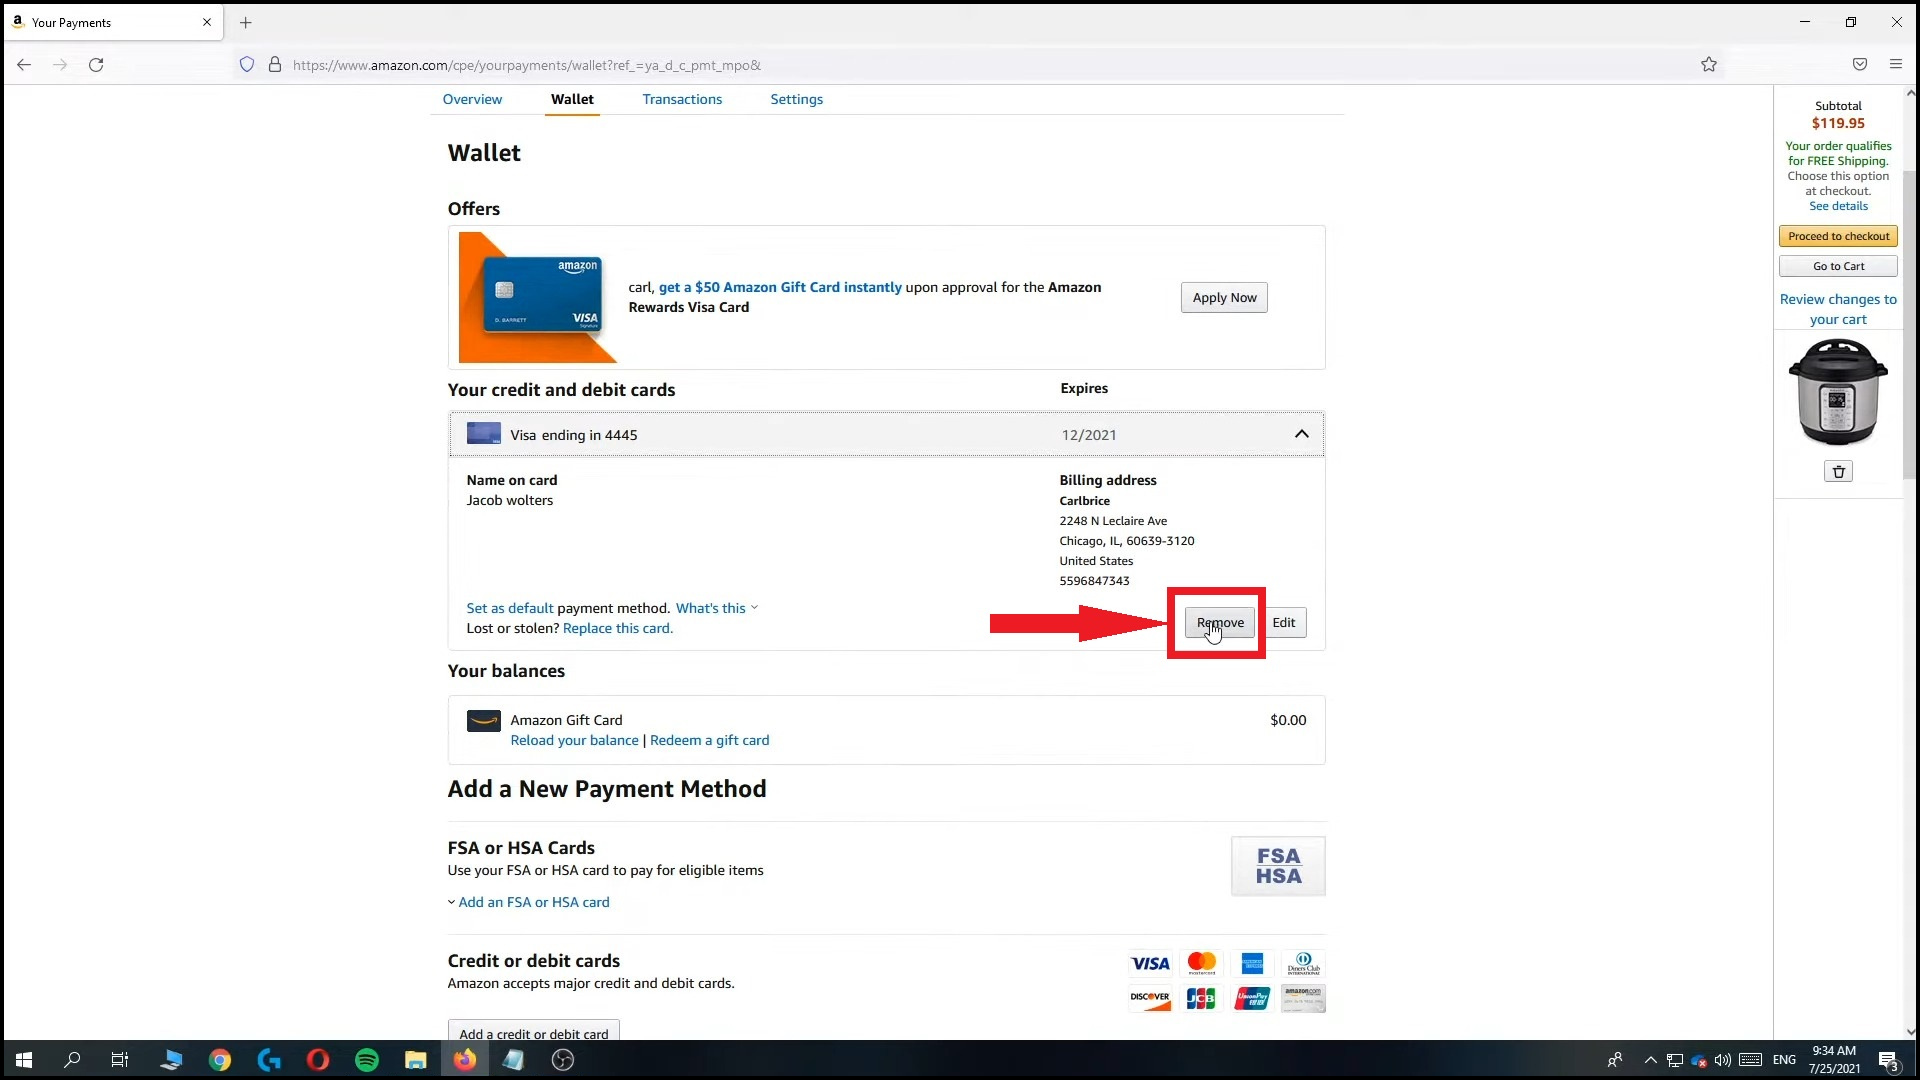The image size is (1920, 1080).
Task: Open the Overview tab
Action: (x=472, y=99)
